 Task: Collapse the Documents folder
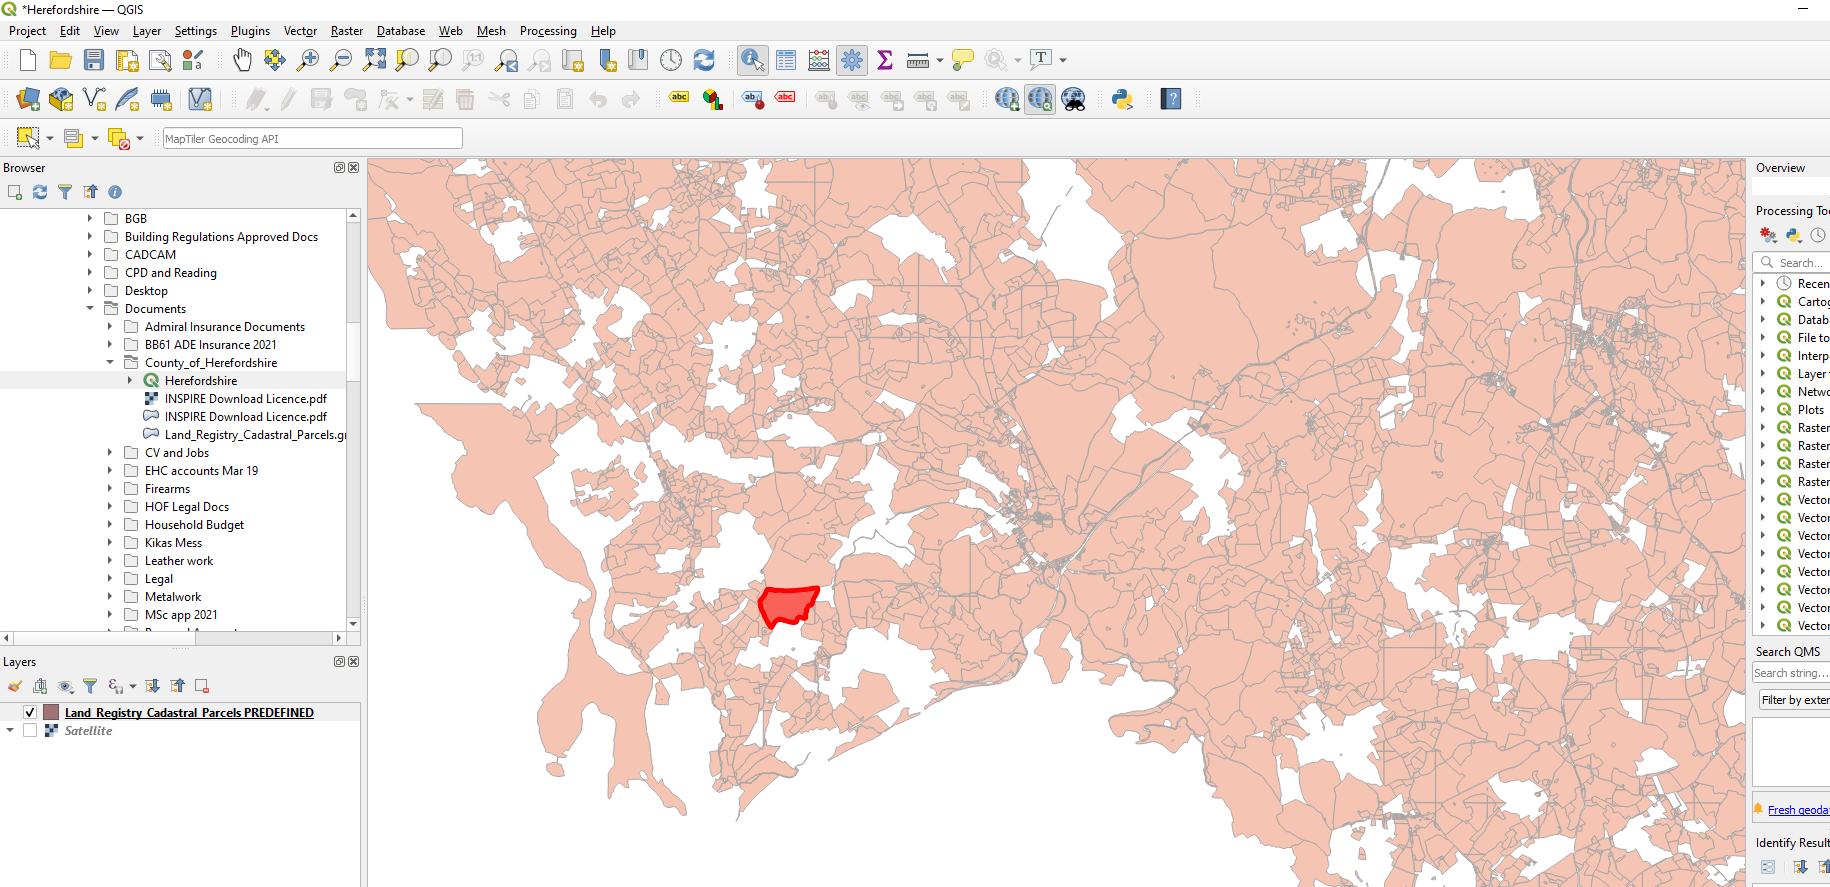point(90,309)
